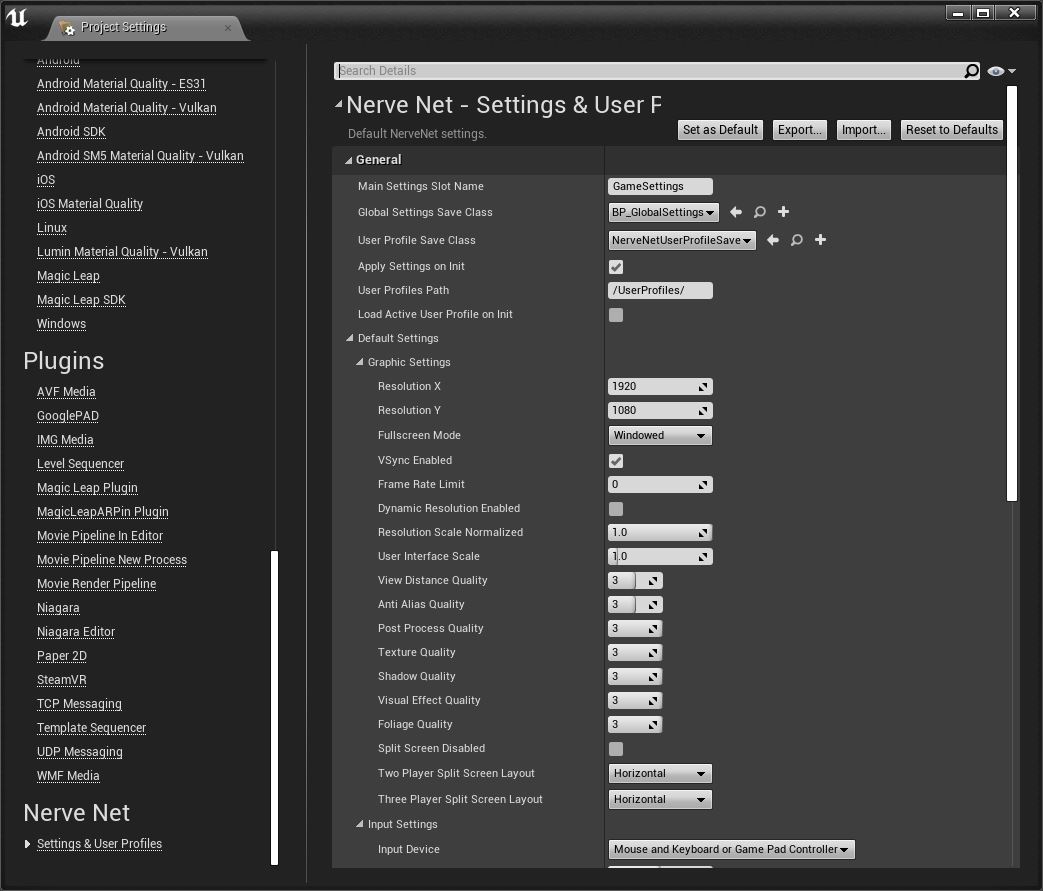This screenshot has width=1043, height=891.
Task: Open Fullscreen Mode Windowed dropdown
Action: click(x=660, y=435)
